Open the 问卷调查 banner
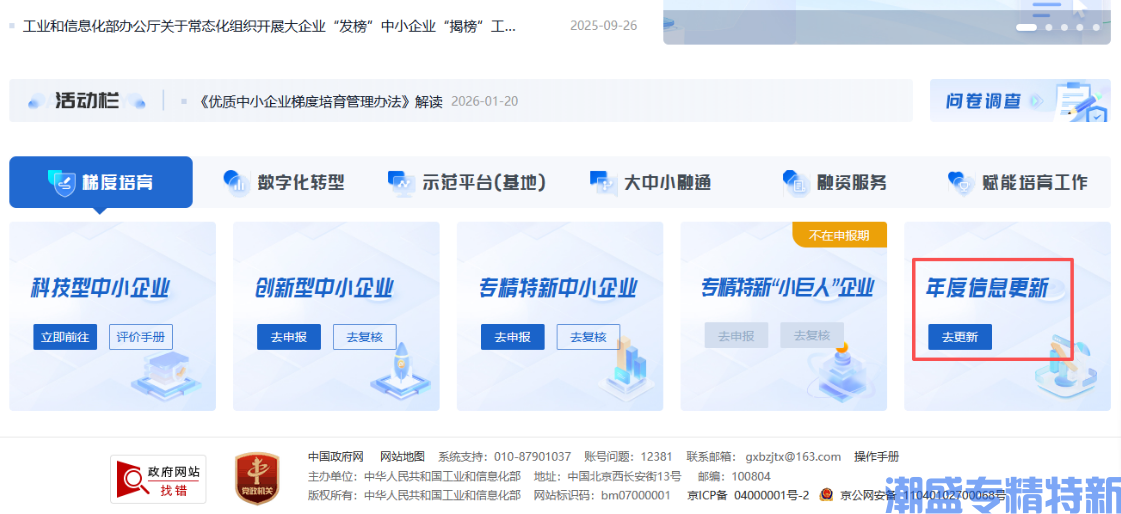This screenshot has width=1121, height=514. (1019, 101)
